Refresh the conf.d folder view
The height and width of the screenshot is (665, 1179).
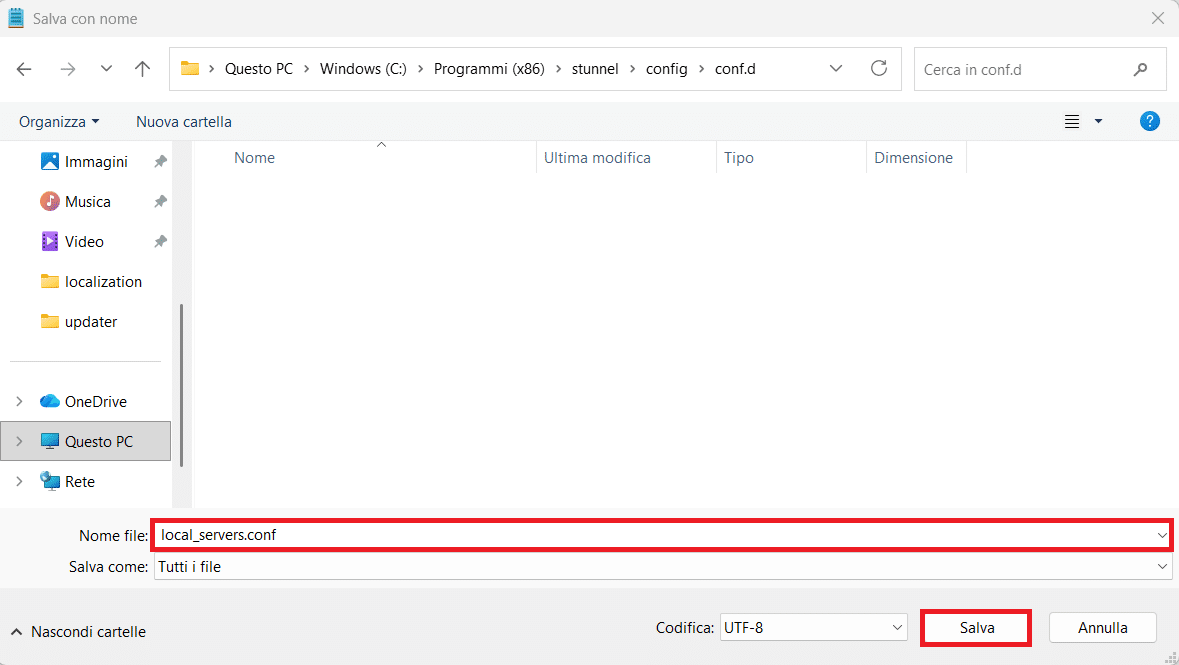pyautogui.click(x=879, y=68)
